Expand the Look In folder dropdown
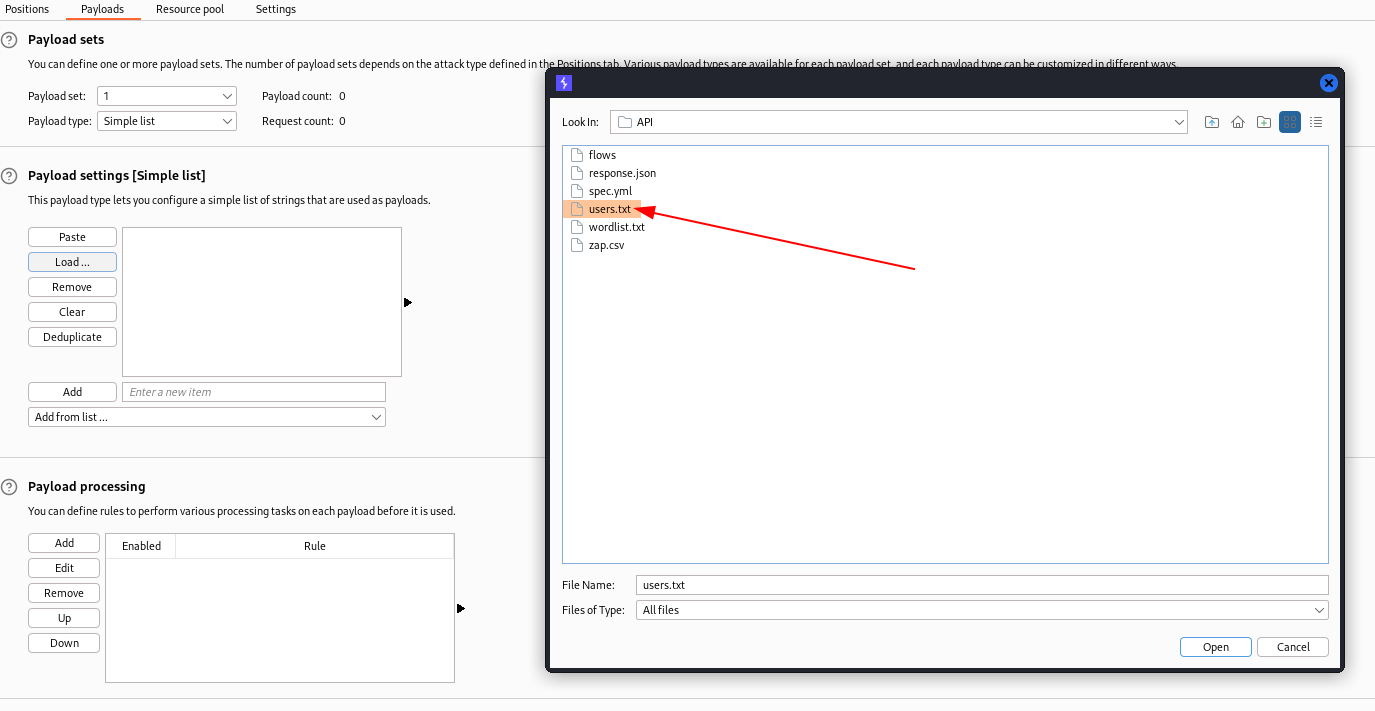 click(x=1180, y=122)
